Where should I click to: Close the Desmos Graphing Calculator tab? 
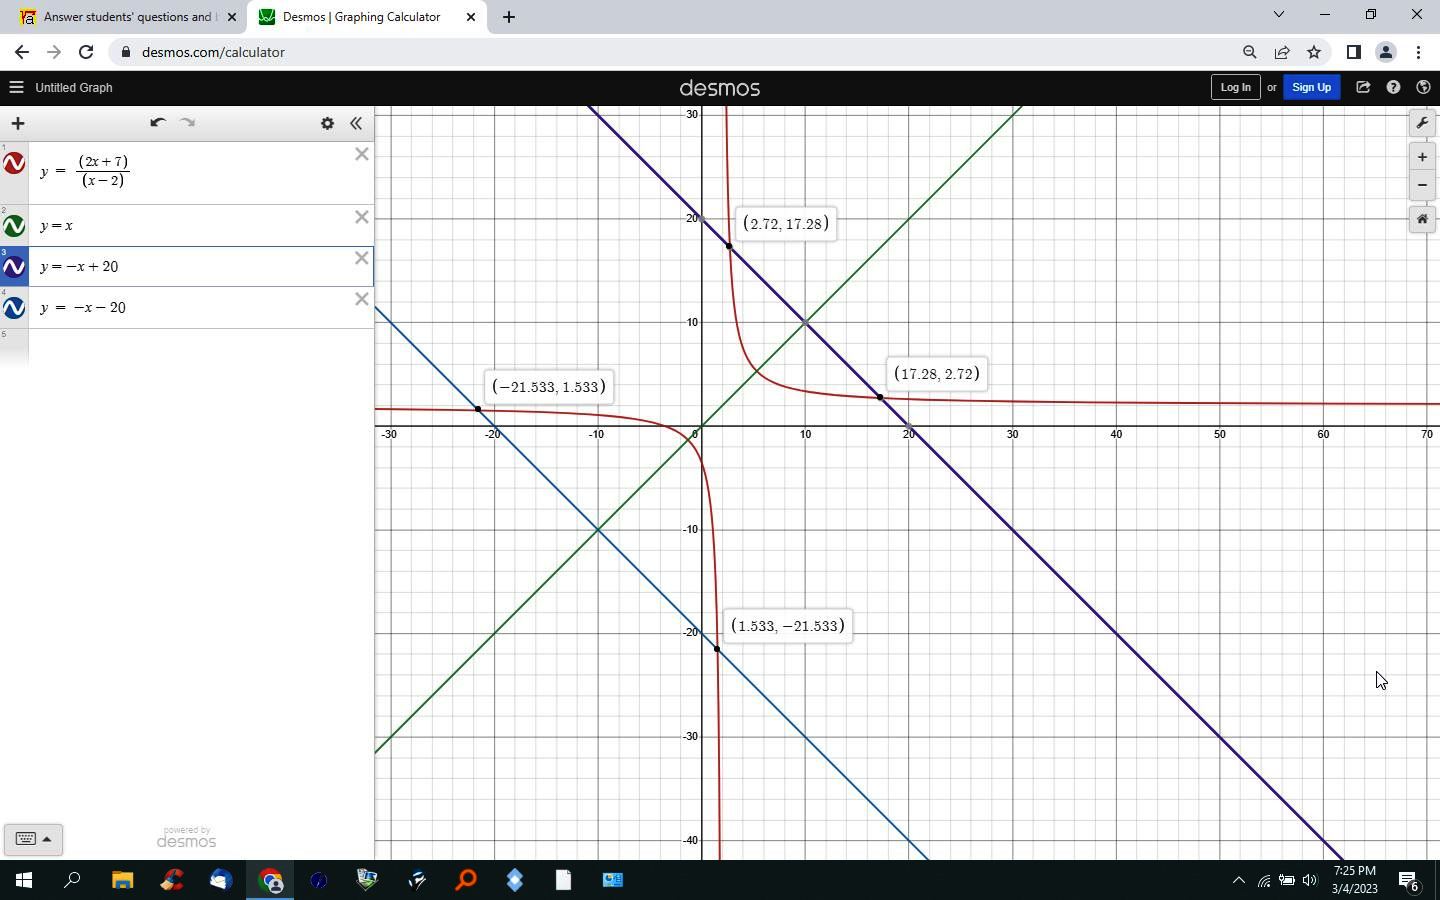click(471, 17)
